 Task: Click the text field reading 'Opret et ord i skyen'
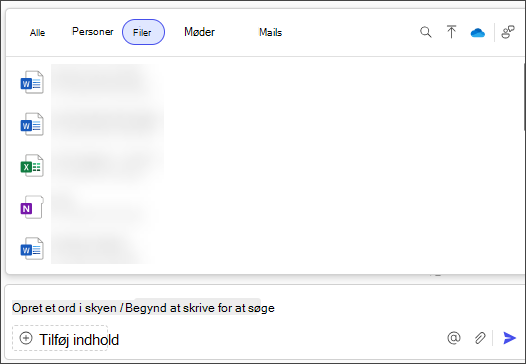click(143, 308)
